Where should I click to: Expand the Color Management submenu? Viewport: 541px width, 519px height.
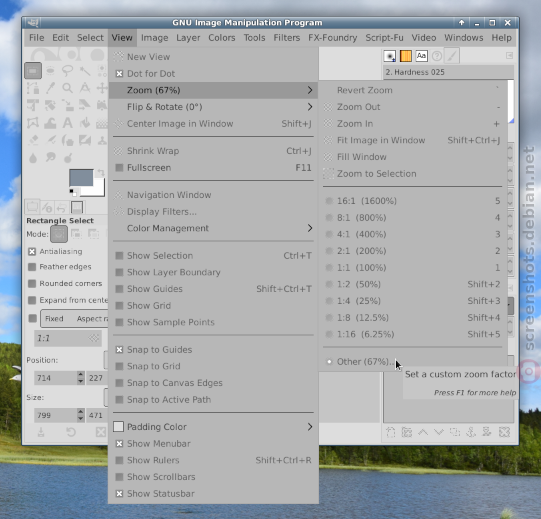pos(213,228)
